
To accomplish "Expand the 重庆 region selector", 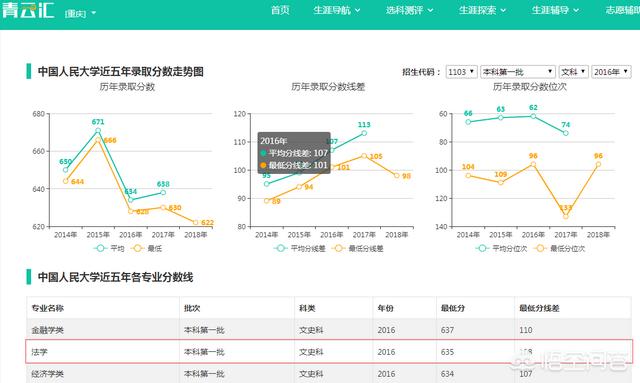I will 80,13.
